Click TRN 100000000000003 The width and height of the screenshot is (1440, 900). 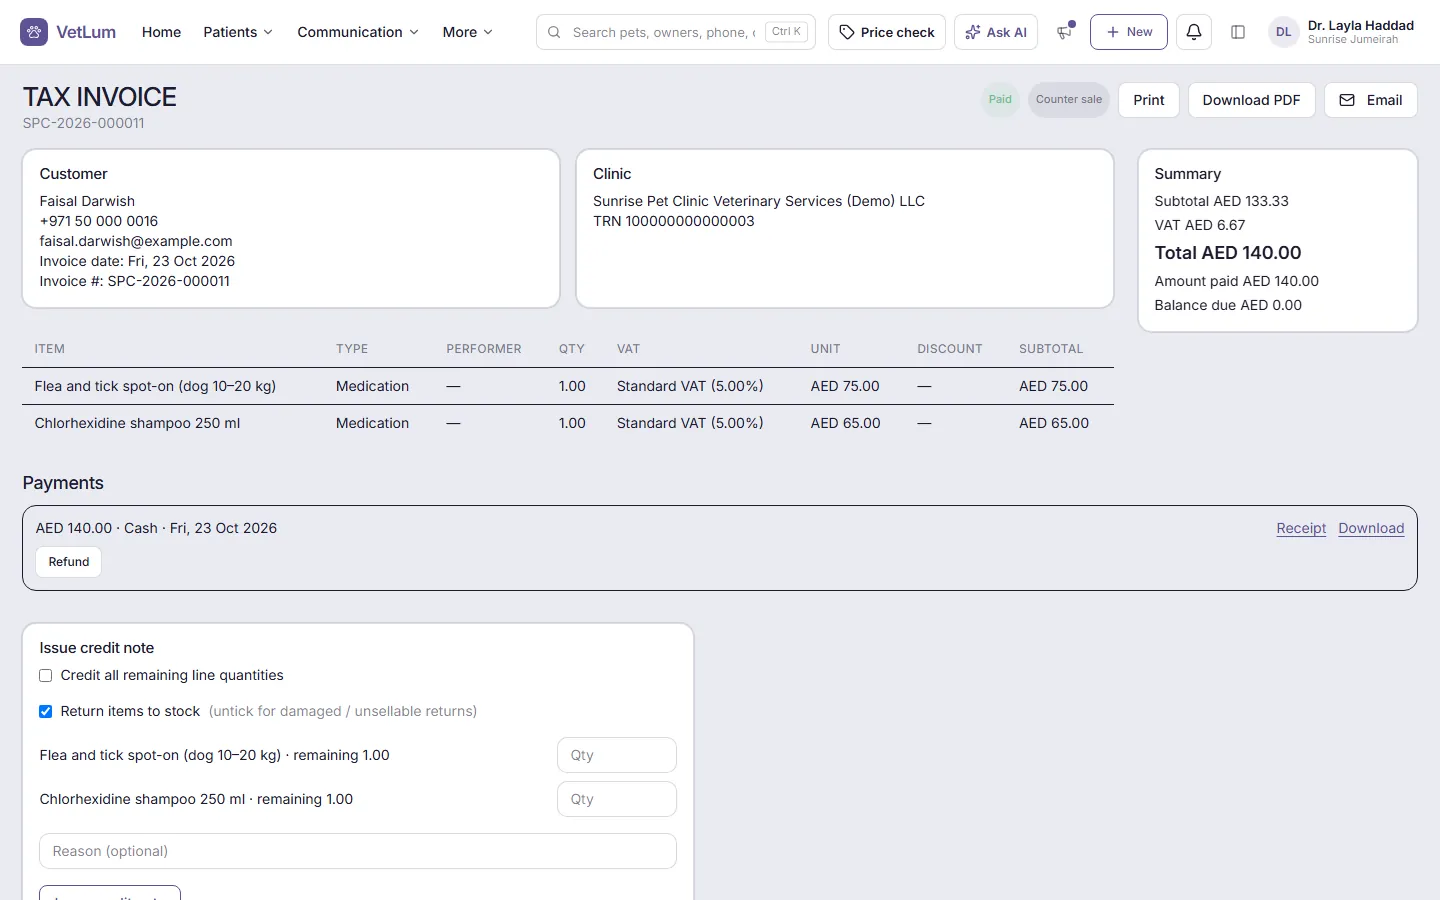[674, 221]
